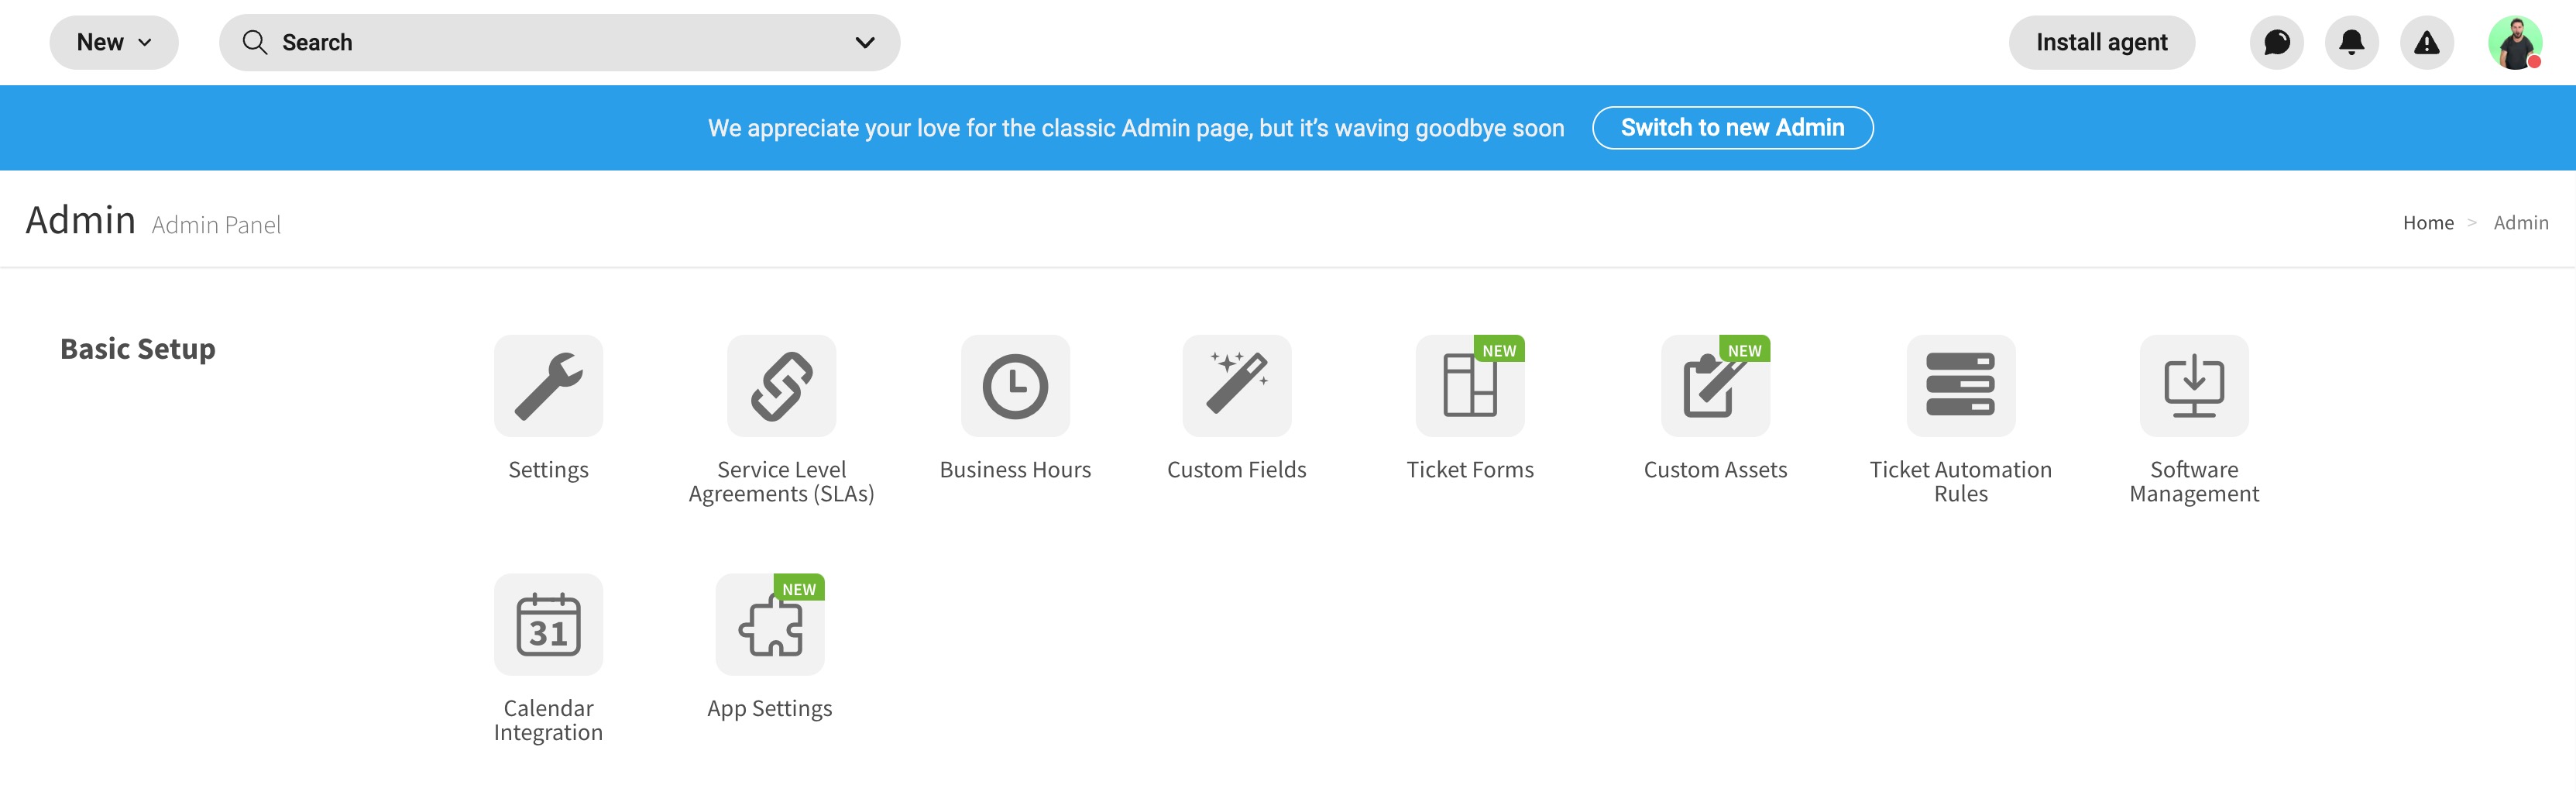Open Ticket Automation Rules icon
Image resolution: width=2576 pixels, height=792 pixels.
point(1960,386)
